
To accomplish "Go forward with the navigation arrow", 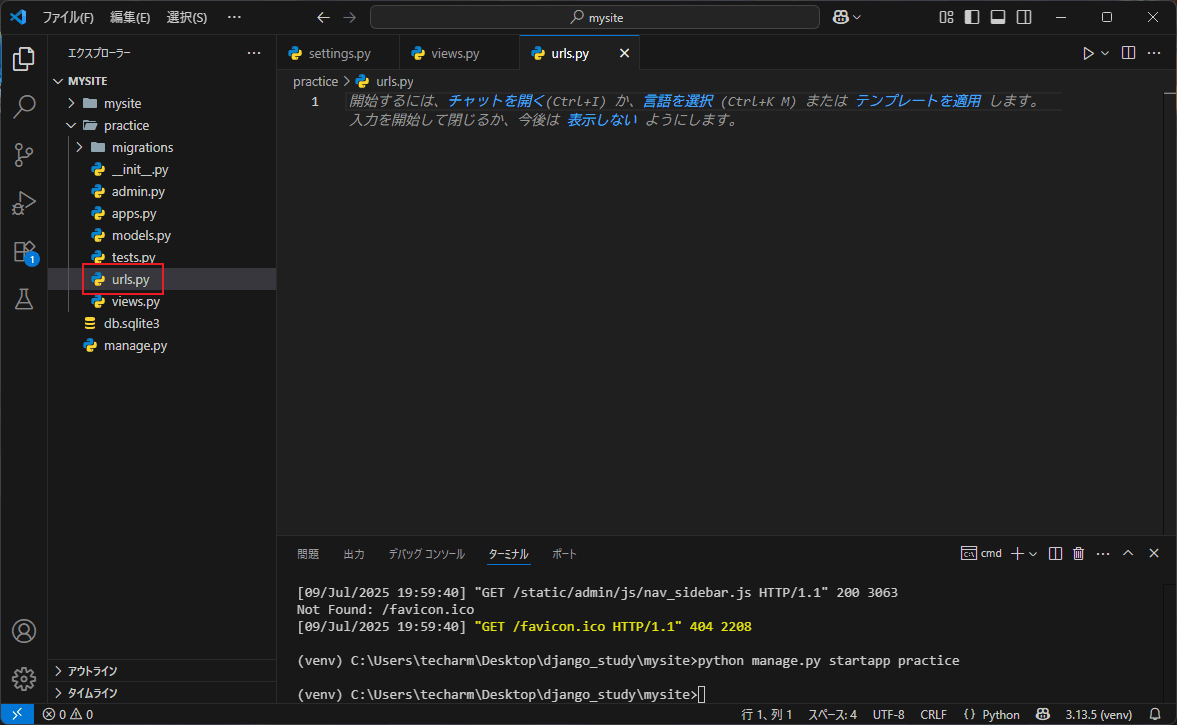I will [350, 17].
